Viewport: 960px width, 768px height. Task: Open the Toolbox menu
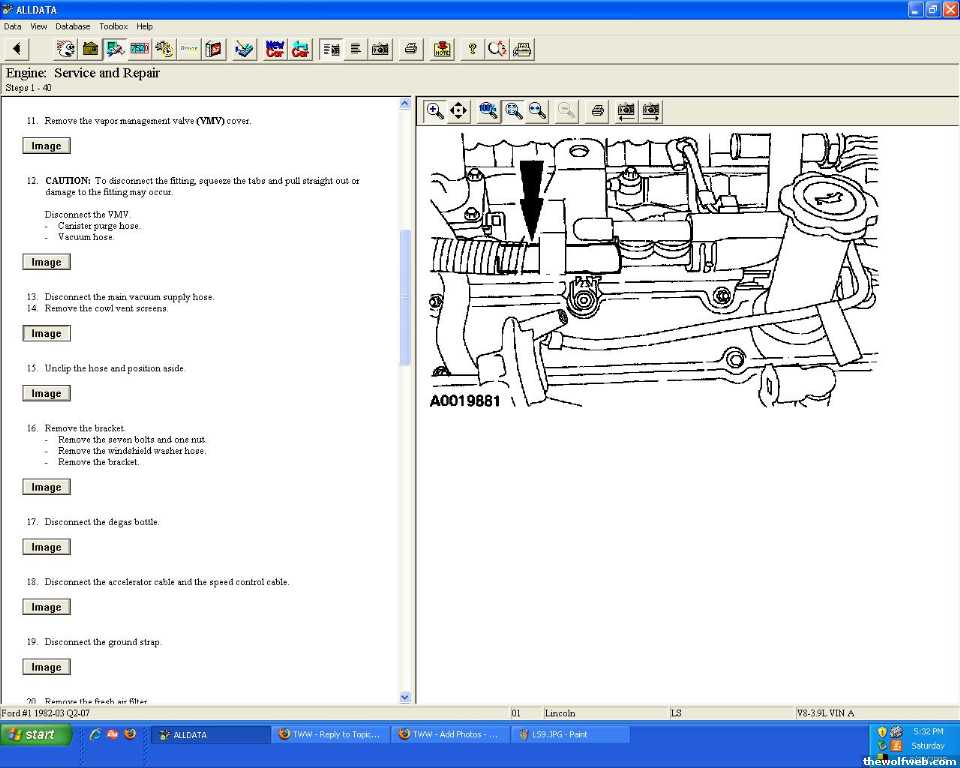click(113, 26)
